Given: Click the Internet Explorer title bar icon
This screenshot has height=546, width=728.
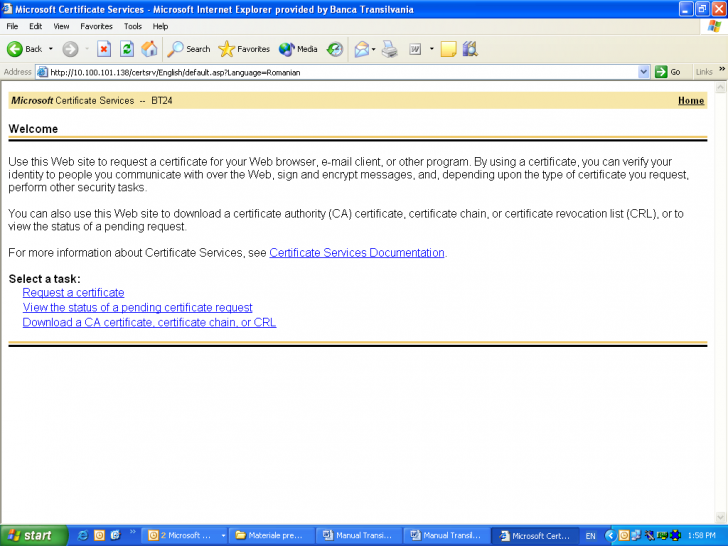Looking at the screenshot, I should [7, 9].
